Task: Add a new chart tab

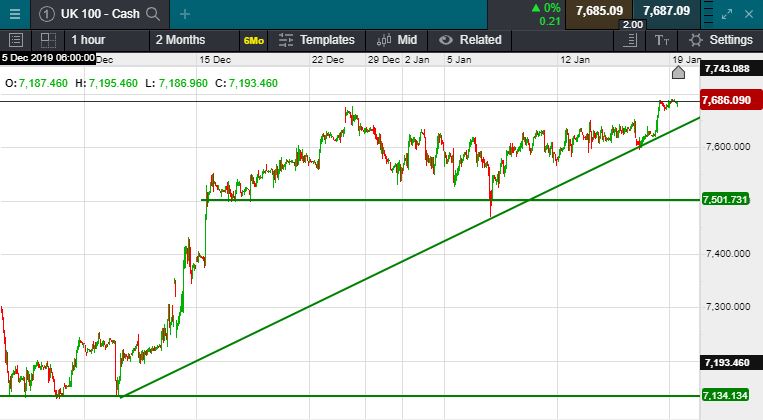Action: click(x=185, y=13)
